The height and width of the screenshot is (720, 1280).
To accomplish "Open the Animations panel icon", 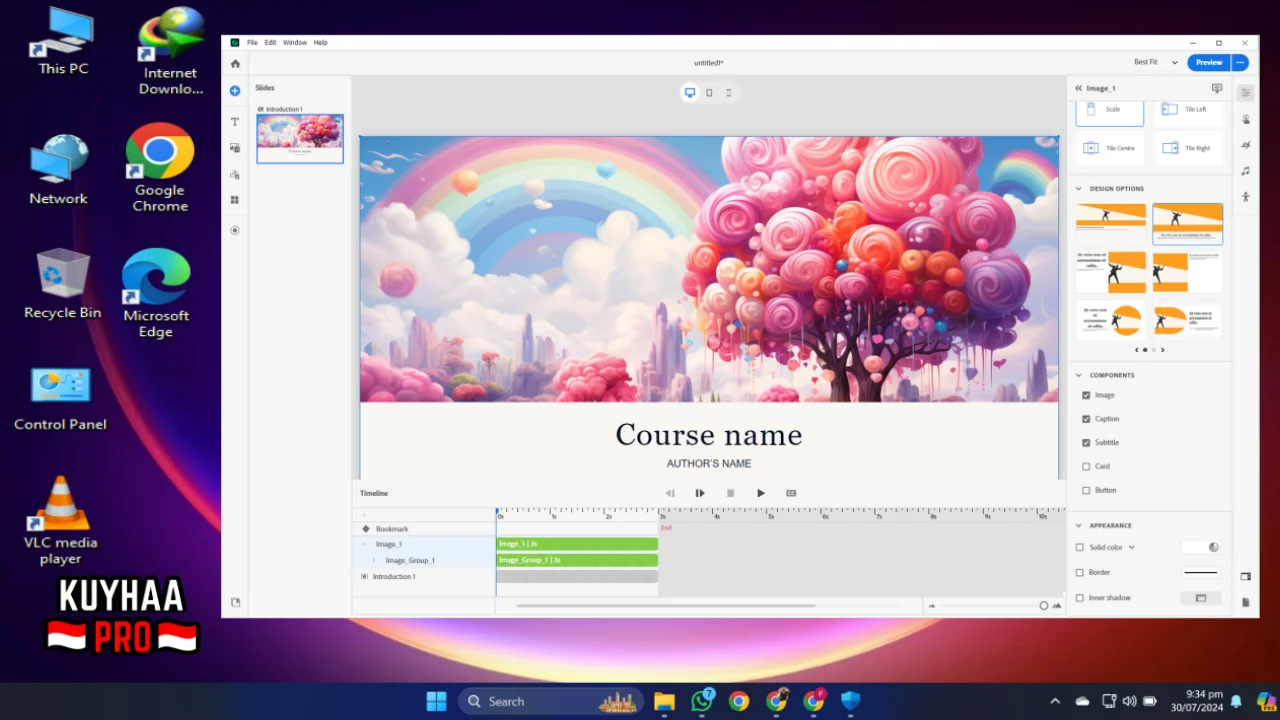I will point(1245,145).
